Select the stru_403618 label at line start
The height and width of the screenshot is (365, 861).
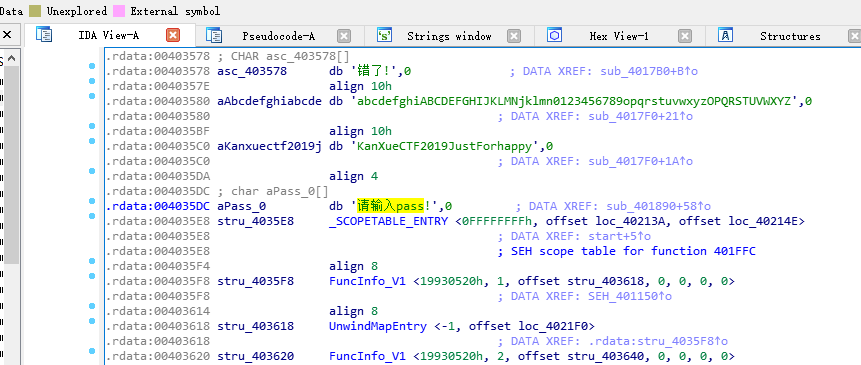[255, 326]
